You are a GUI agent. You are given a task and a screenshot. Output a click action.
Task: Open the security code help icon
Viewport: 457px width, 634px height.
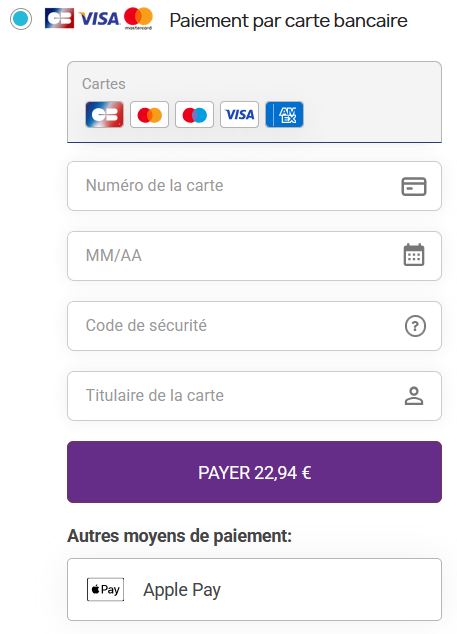(x=415, y=326)
